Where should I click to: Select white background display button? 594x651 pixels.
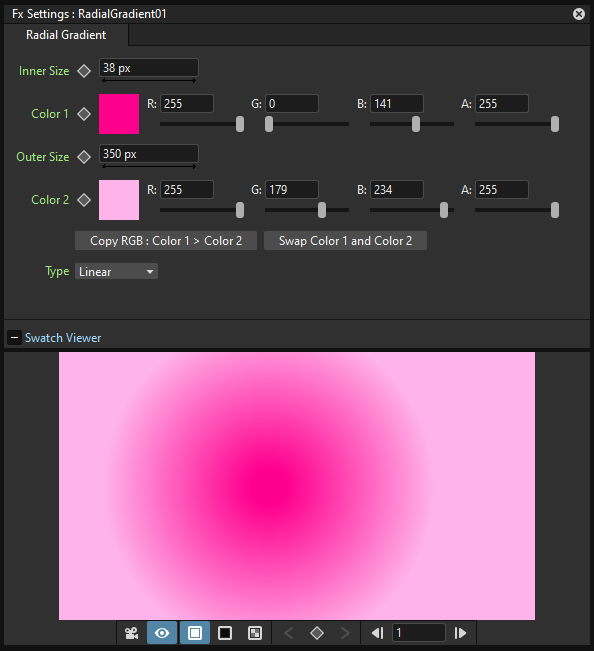pyautogui.click(x=195, y=633)
